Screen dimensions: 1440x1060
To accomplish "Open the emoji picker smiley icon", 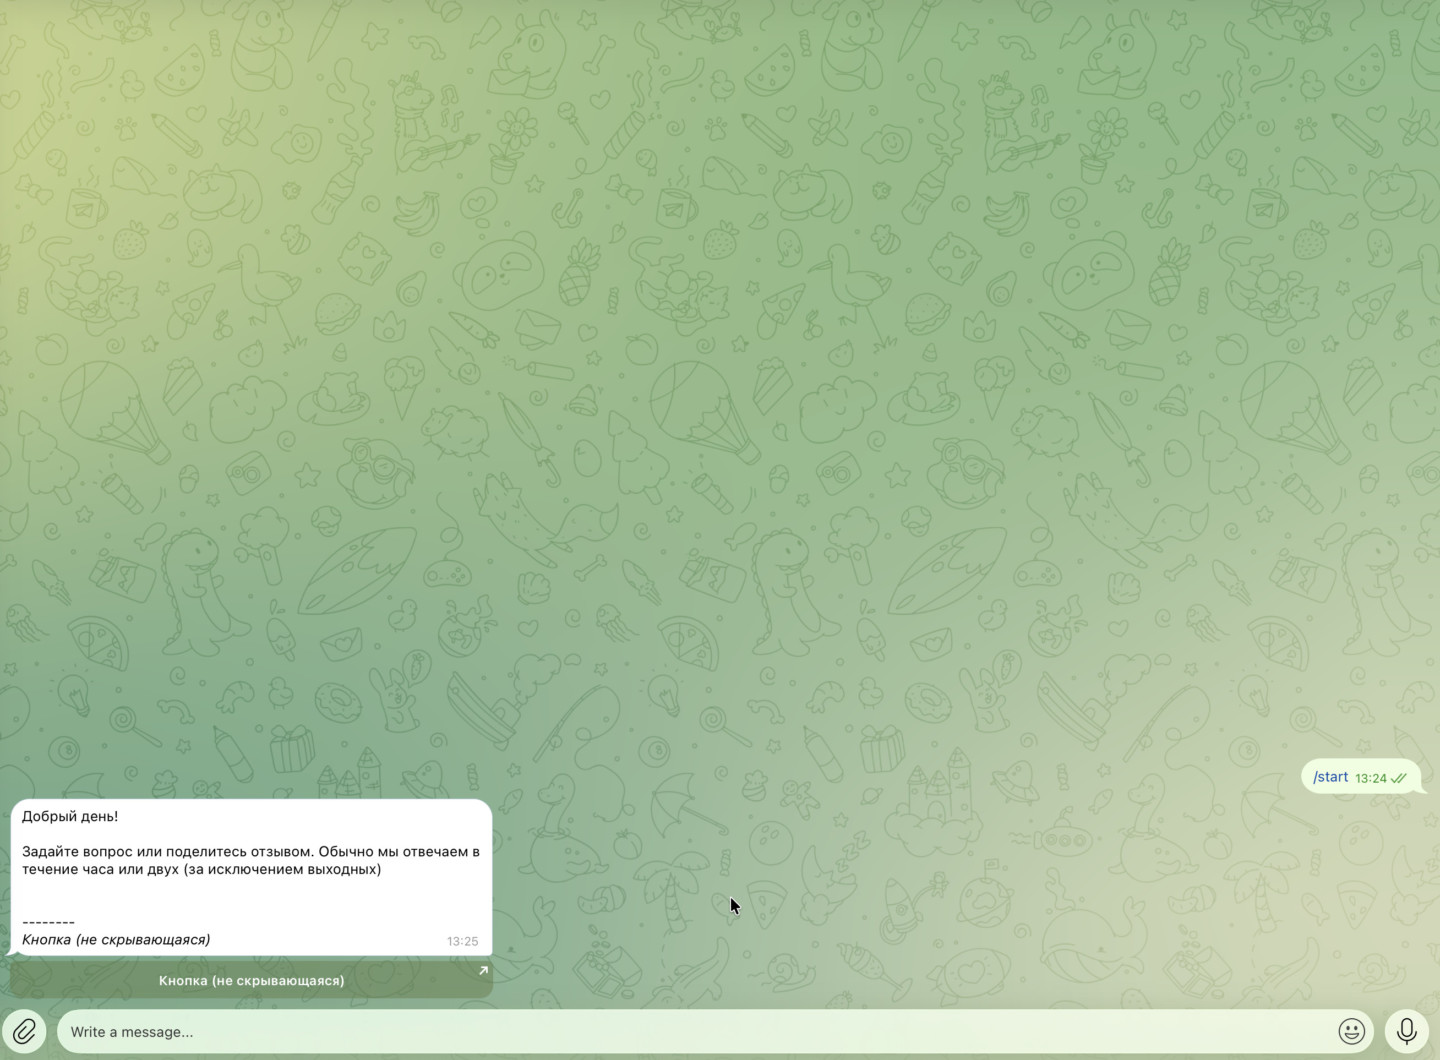I will click(x=1351, y=1031).
